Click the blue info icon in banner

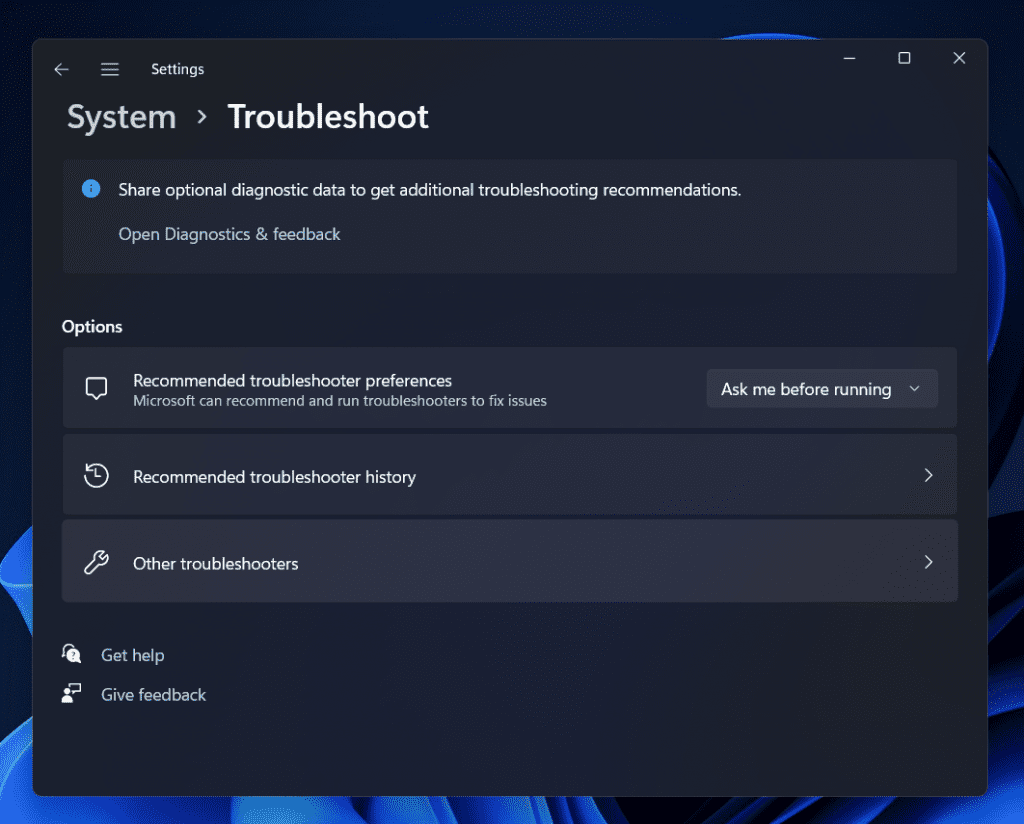(91, 189)
